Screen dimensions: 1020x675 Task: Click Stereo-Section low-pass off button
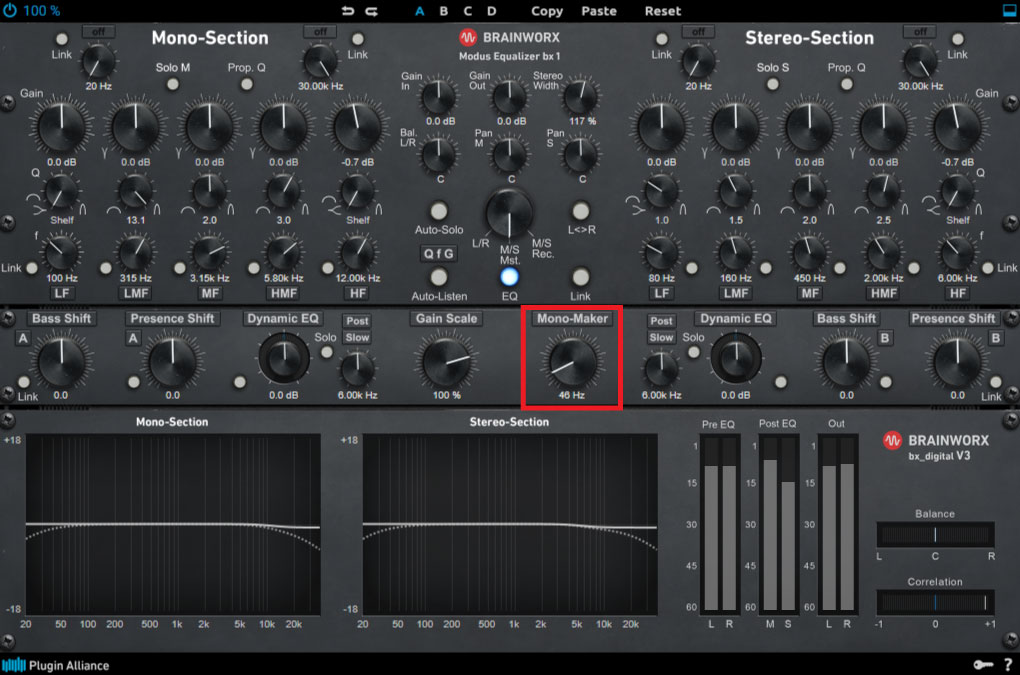point(920,31)
